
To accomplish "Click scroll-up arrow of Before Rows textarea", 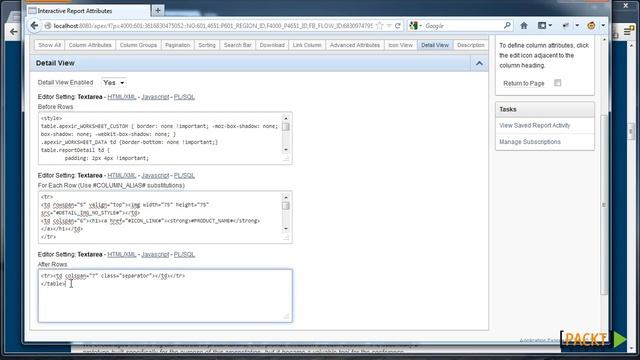I will tap(286, 118).
